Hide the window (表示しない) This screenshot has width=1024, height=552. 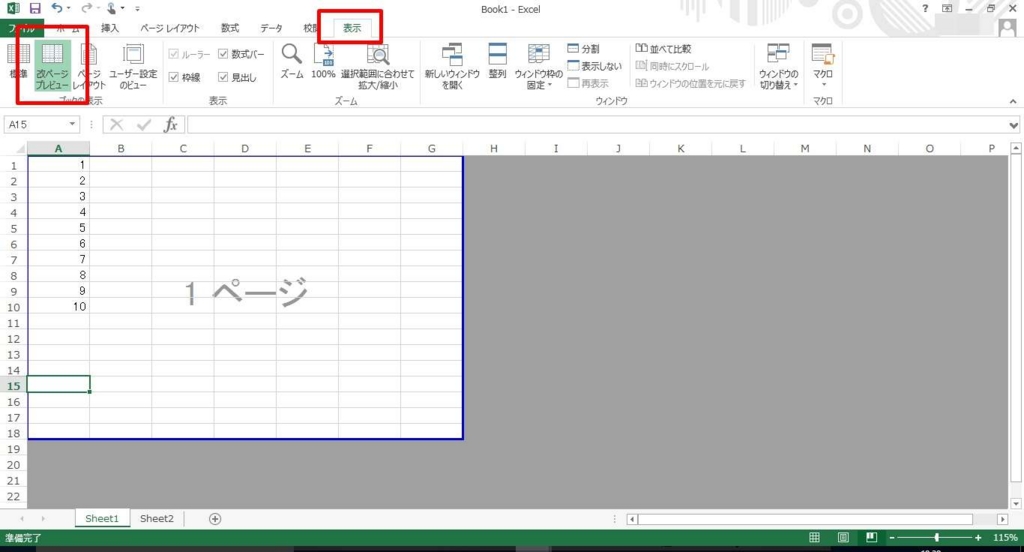click(594, 66)
